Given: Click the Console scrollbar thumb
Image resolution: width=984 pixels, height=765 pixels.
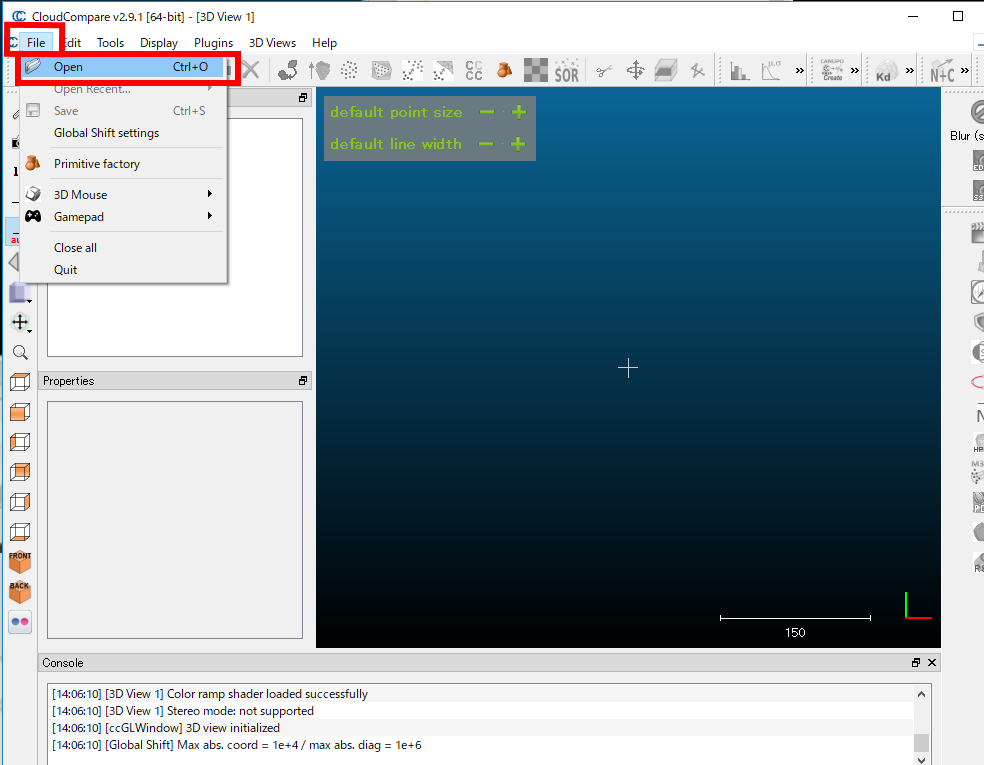Looking at the screenshot, I should [x=921, y=742].
